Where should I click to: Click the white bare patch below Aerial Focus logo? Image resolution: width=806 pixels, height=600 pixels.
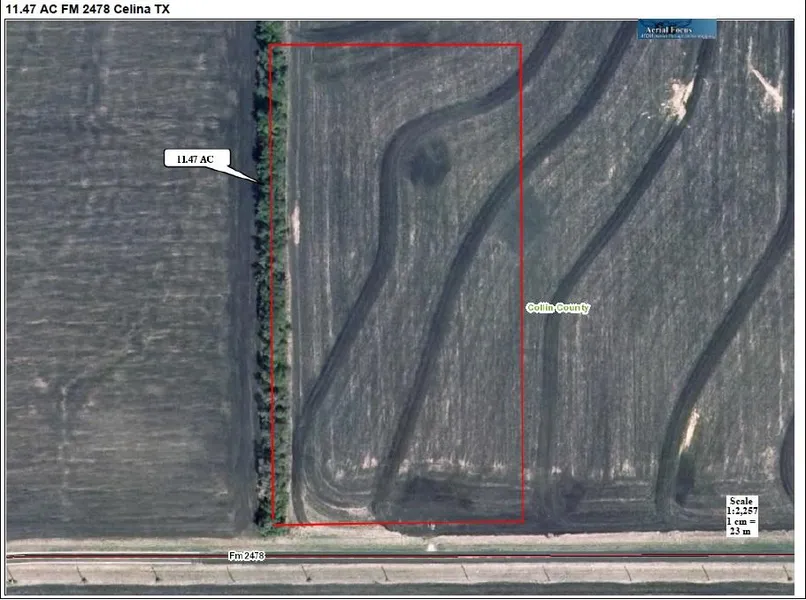click(680, 97)
